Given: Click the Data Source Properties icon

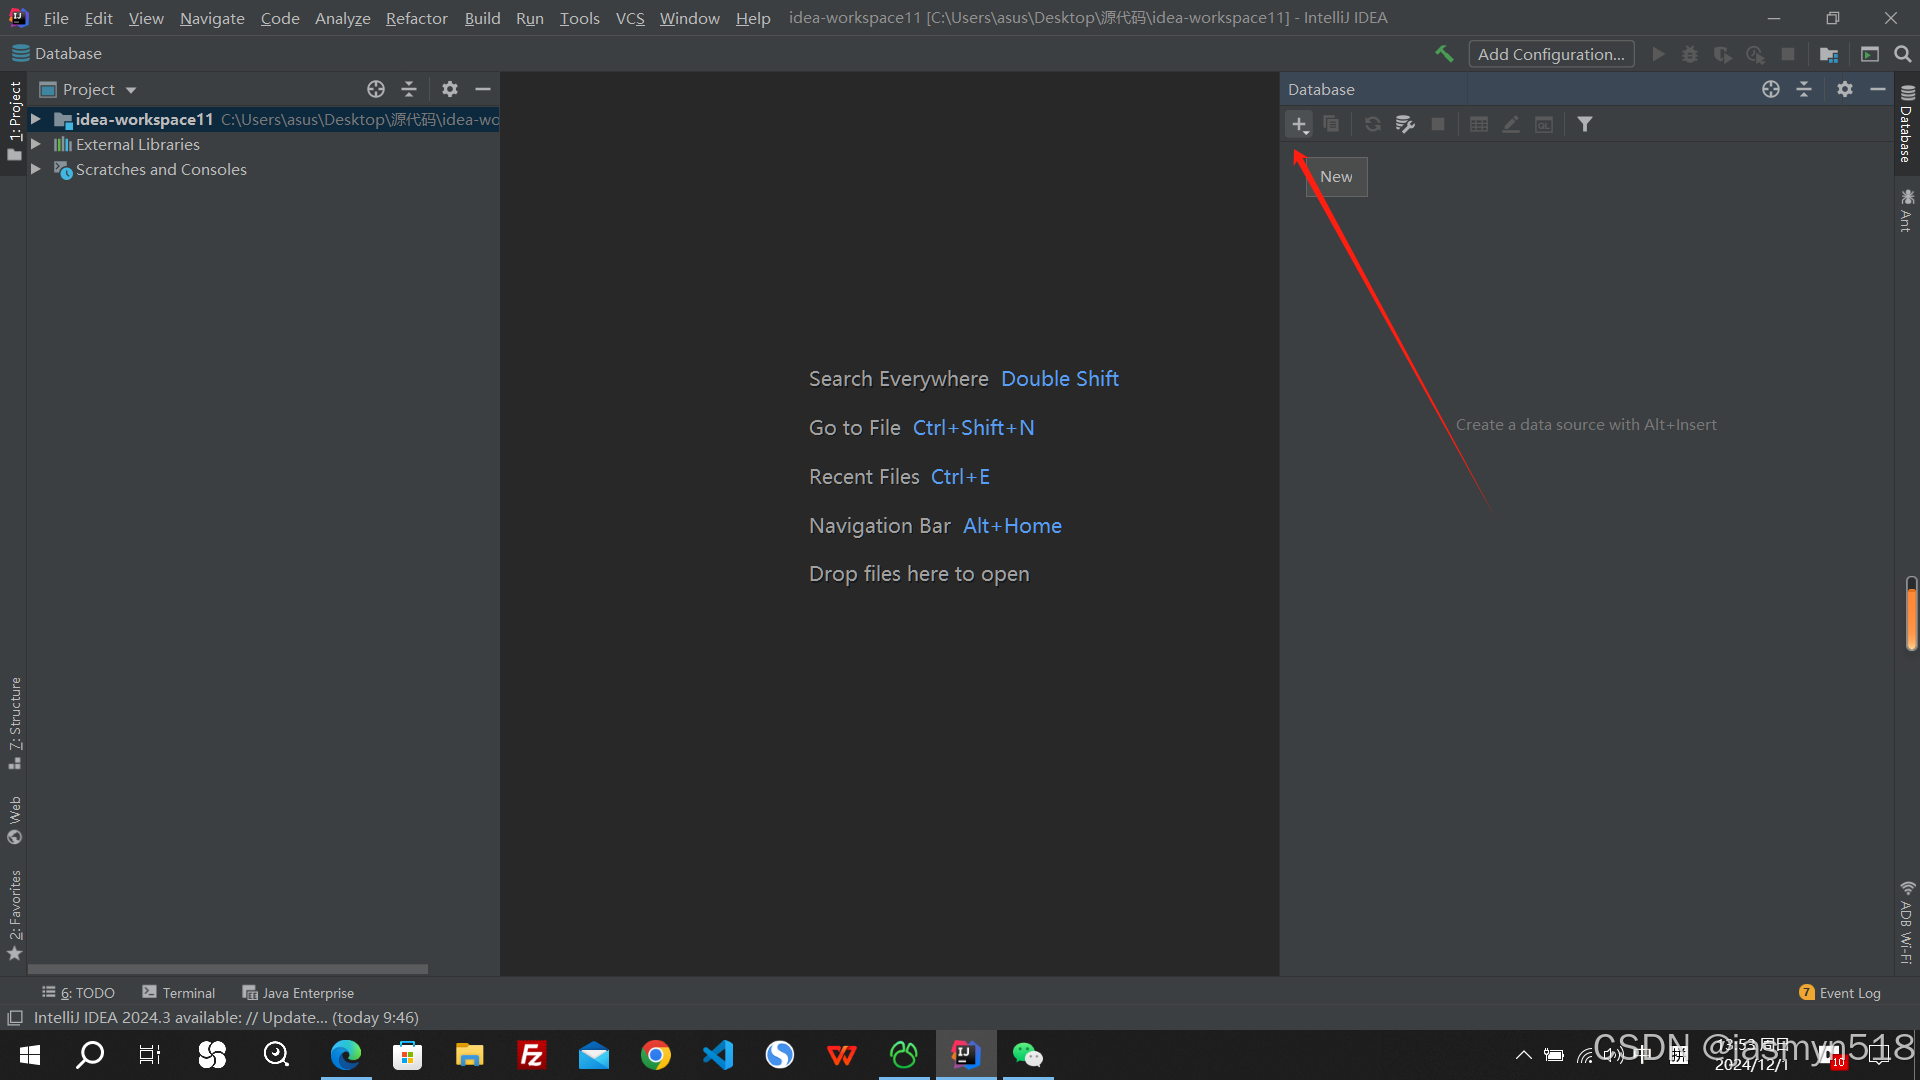Looking at the screenshot, I should [x=1405, y=124].
